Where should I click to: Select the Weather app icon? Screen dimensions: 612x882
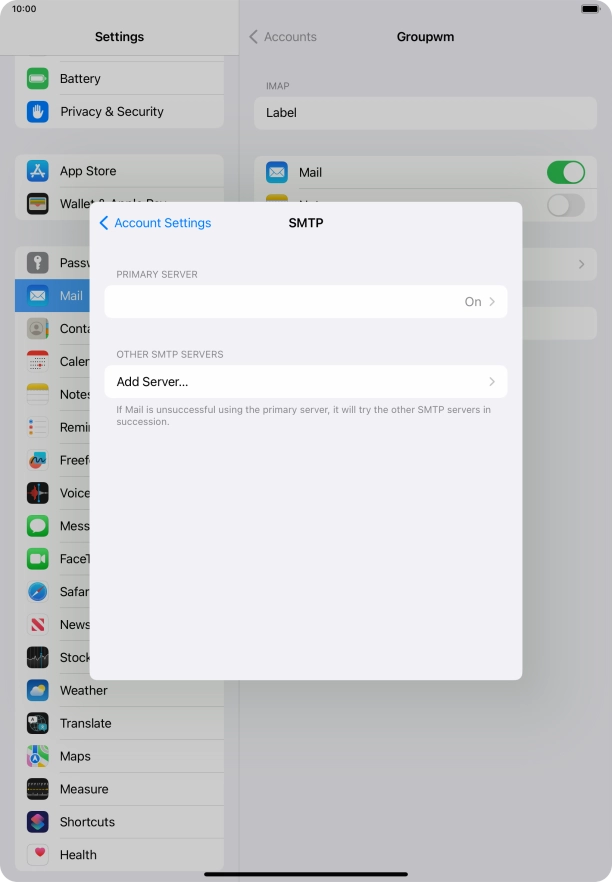point(38,690)
